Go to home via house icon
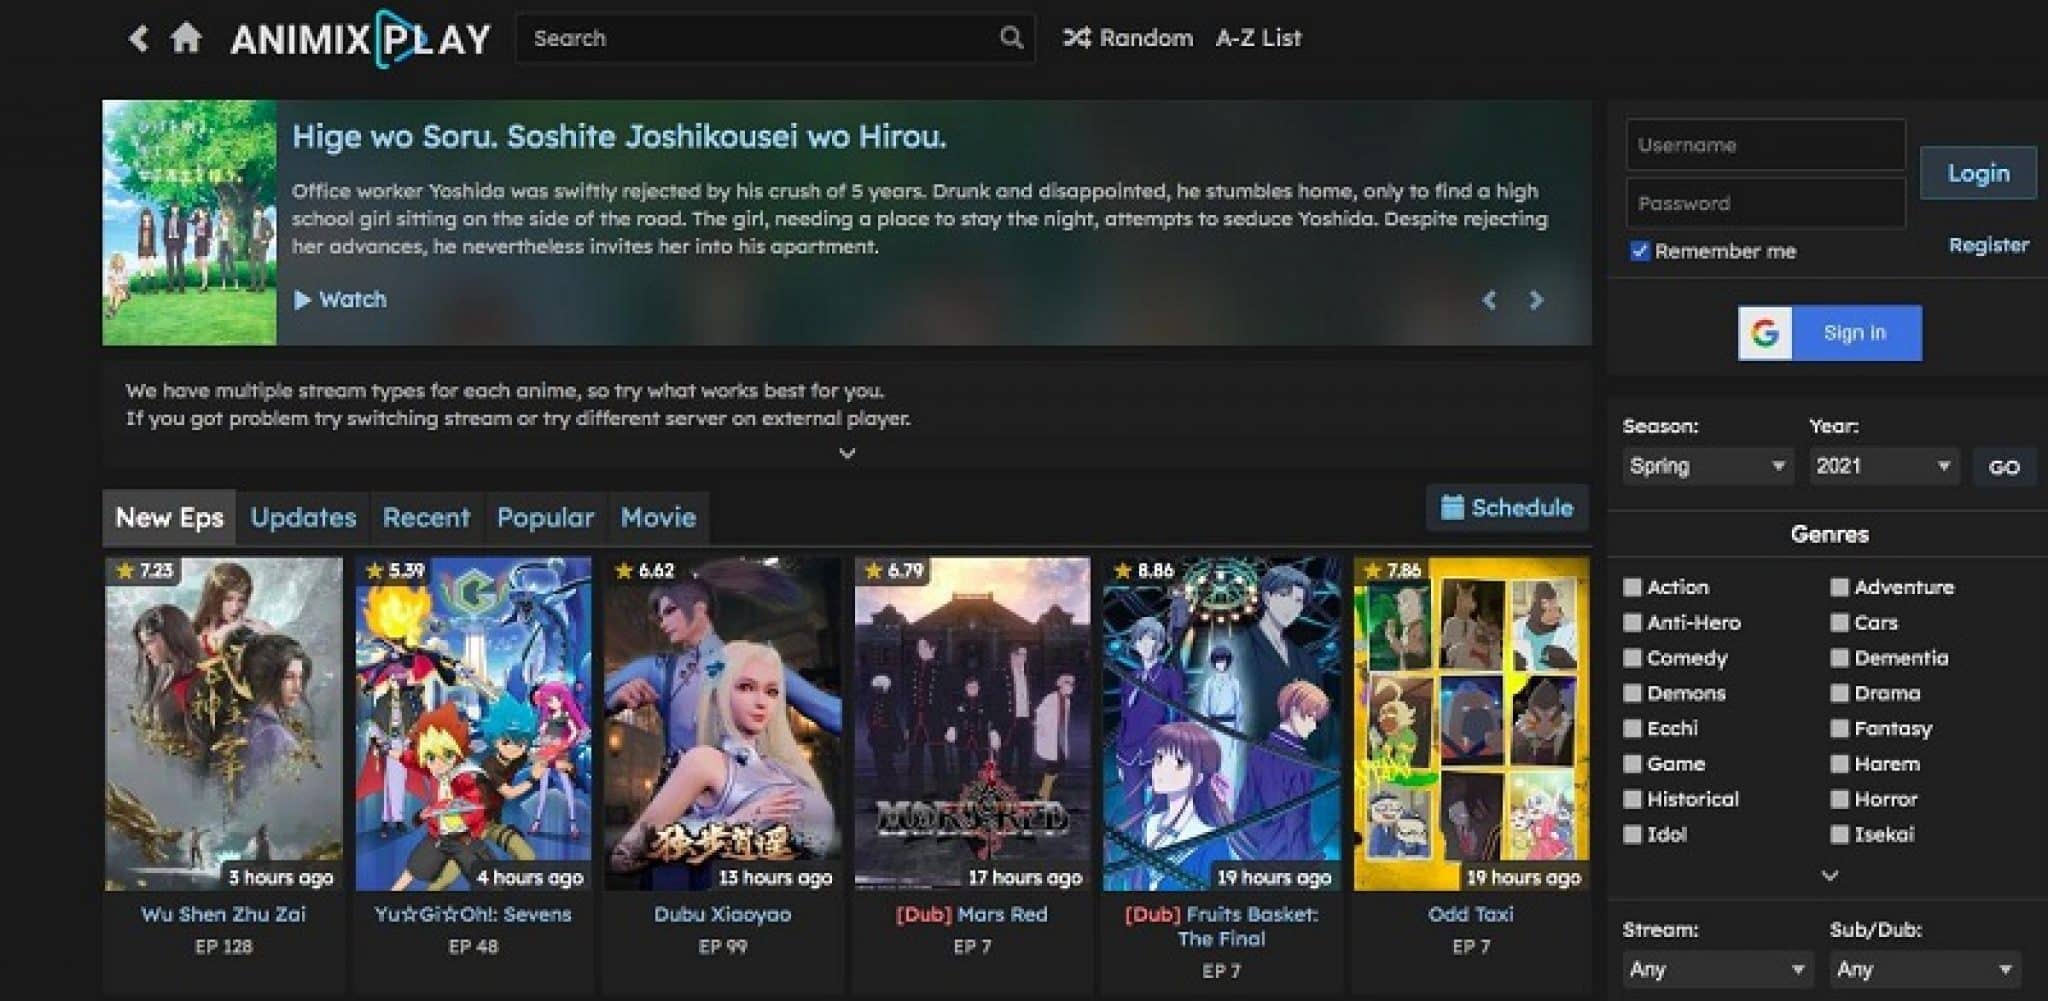 pyautogui.click(x=186, y=38)
